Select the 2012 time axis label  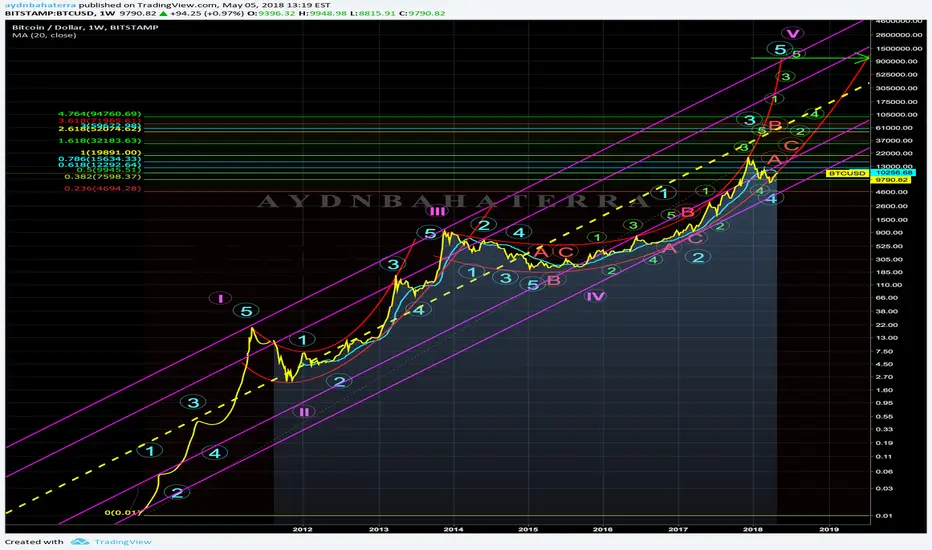(x=303, y=529)
